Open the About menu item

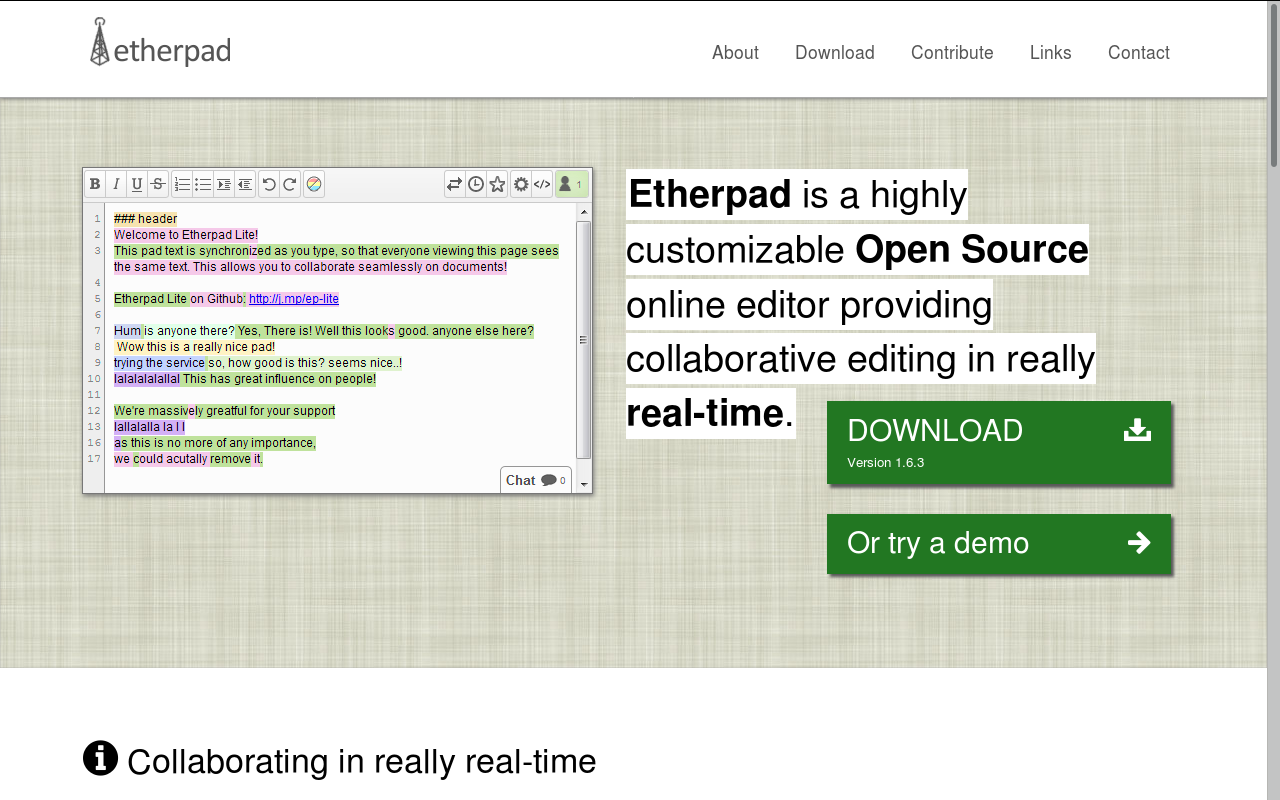click(735, 53)
